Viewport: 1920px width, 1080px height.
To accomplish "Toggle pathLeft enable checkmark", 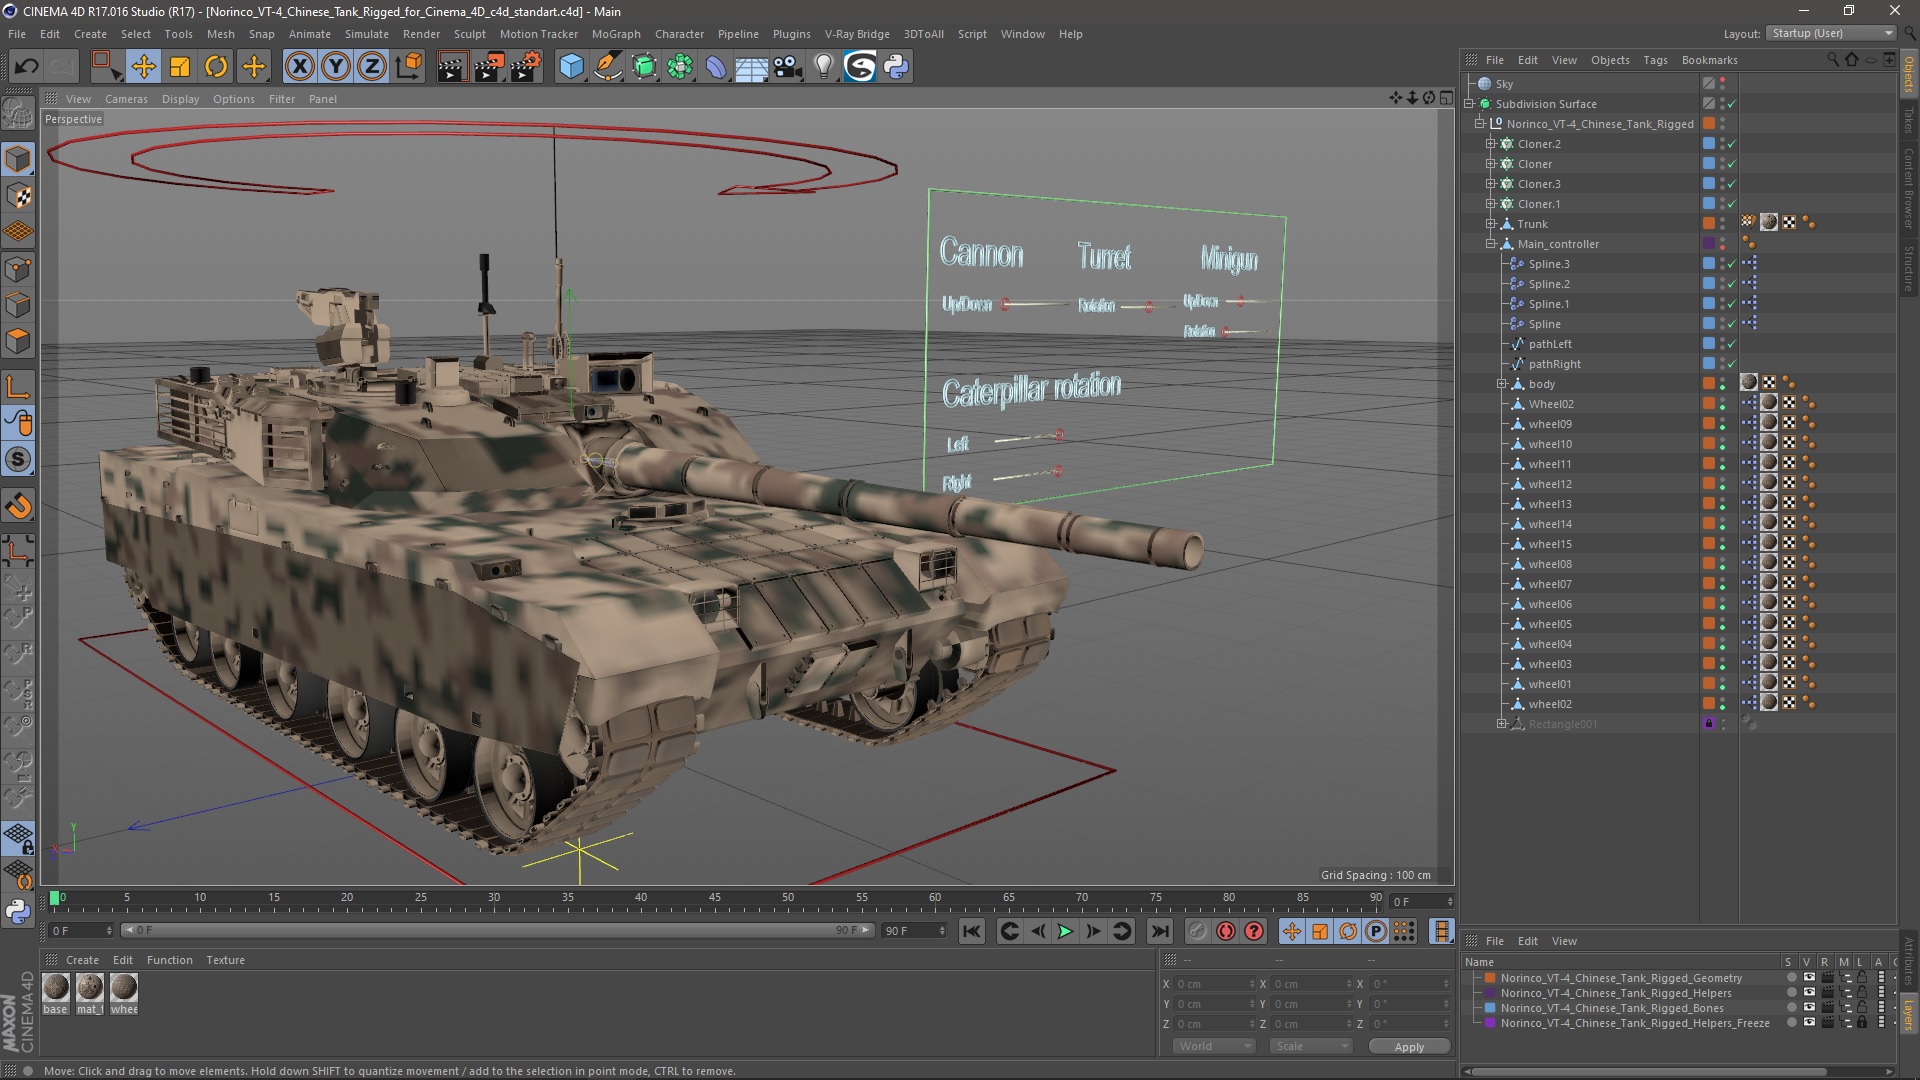I will pyautogui.click(x=1732, y=344).
